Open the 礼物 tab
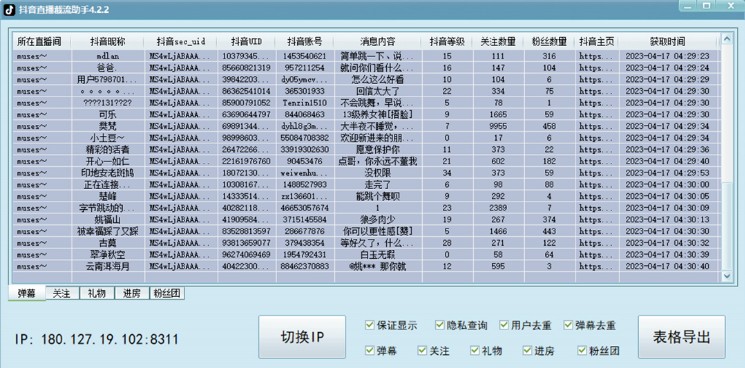The height and width of the screenshot is (368, 745). click(97, 293)
